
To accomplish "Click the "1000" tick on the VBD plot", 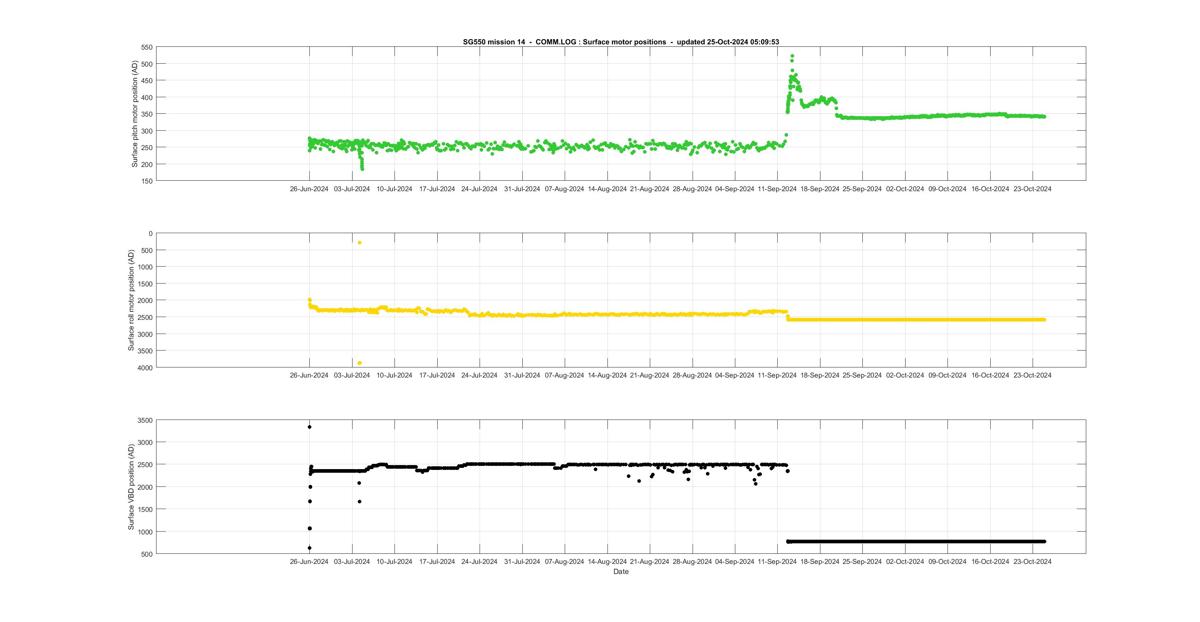I will tap(145, 532).
